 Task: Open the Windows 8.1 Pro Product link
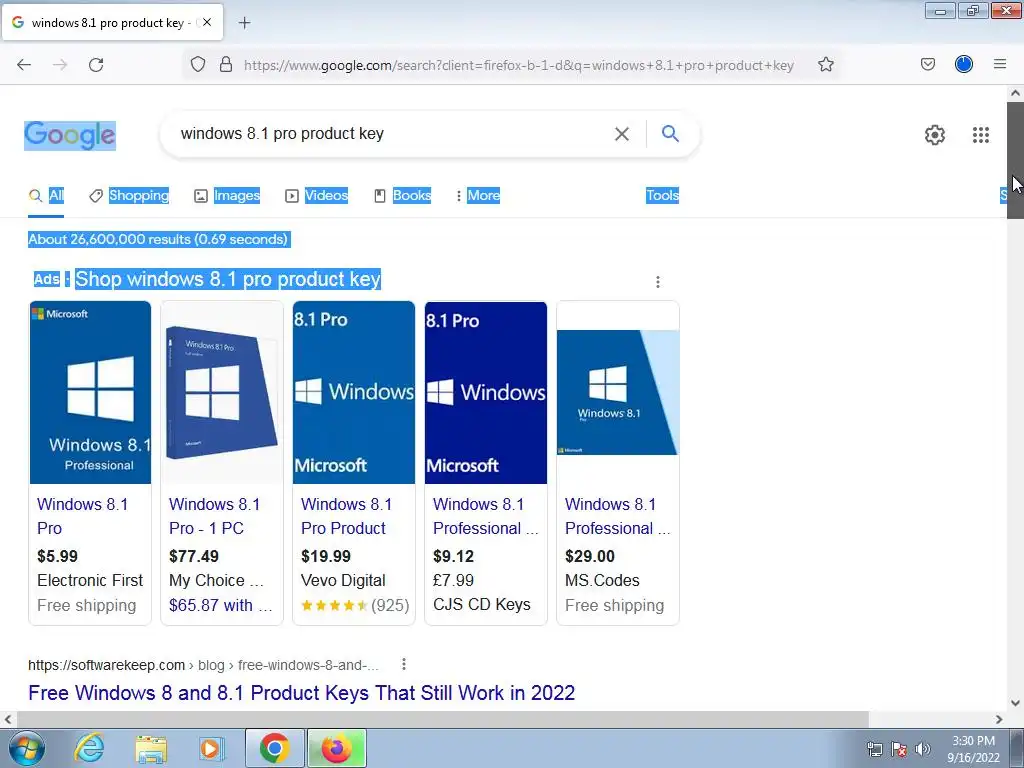[346, 516]
